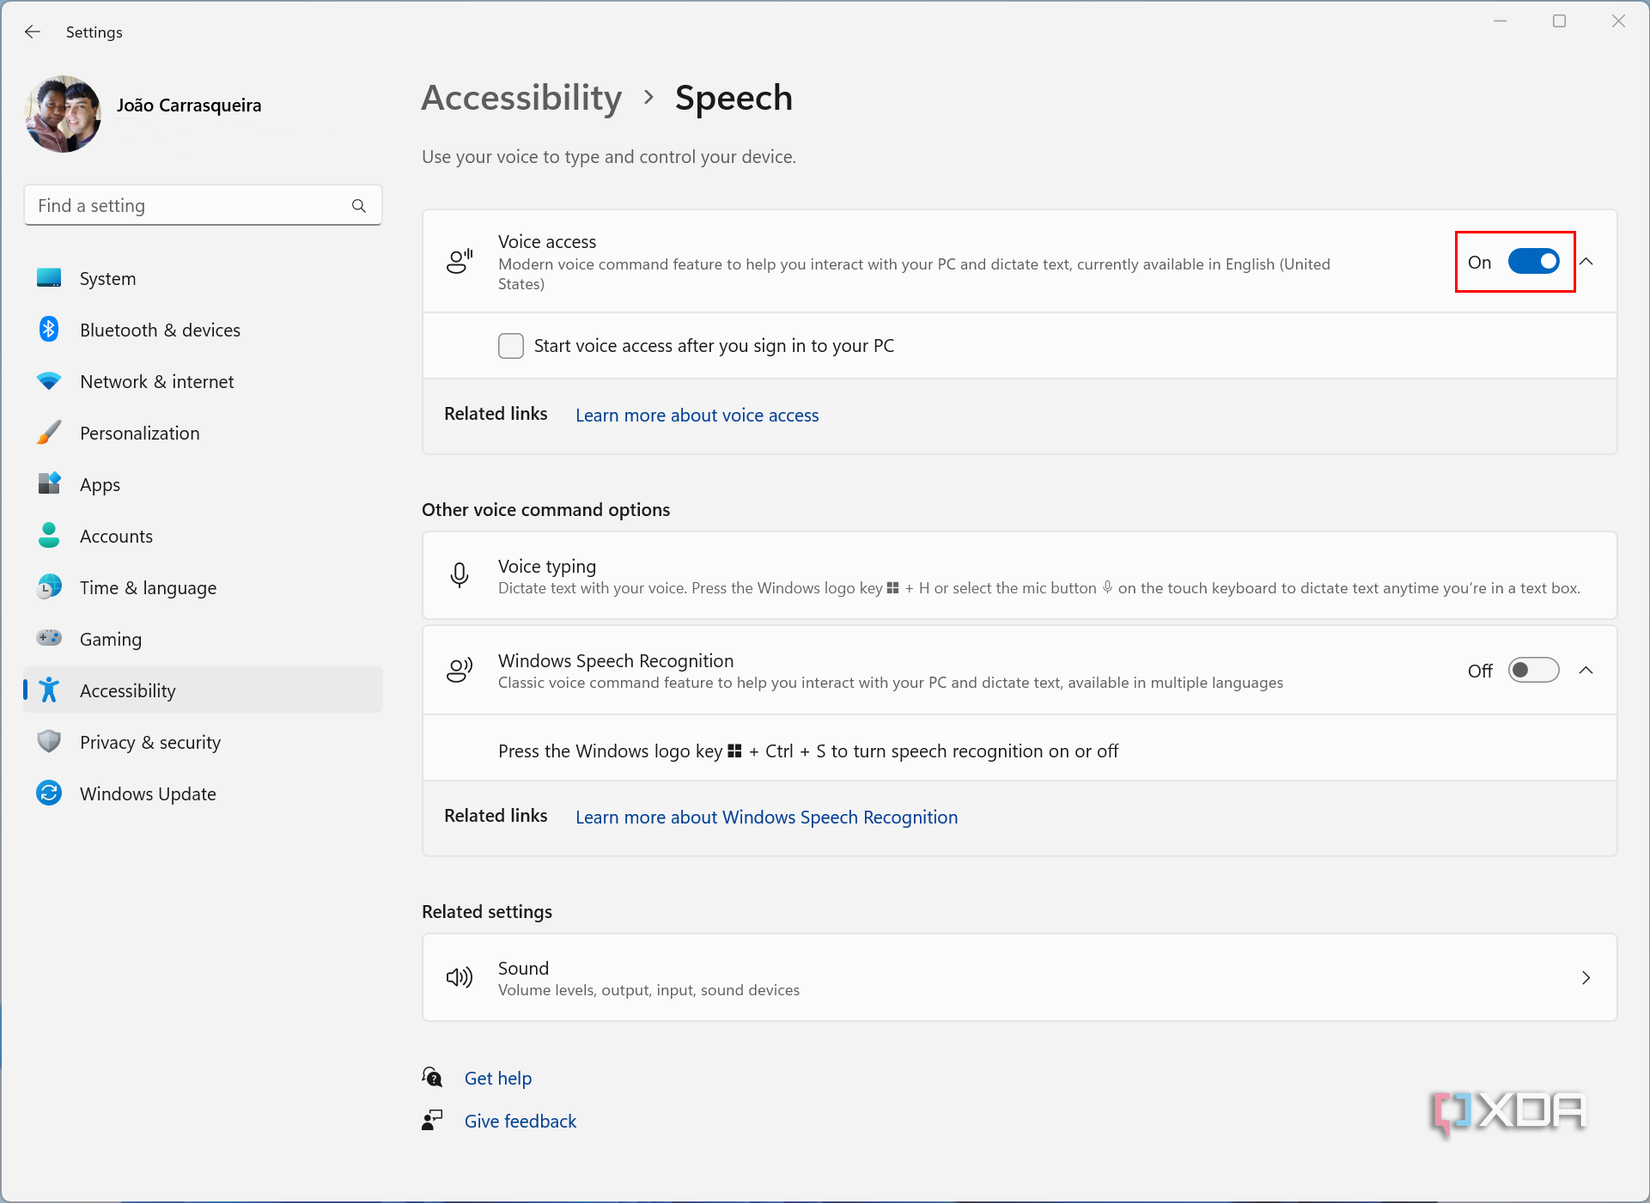Click the Gaming controller icon
The height and width of the screenshot is (1203, 1650).
coord(49,638)
